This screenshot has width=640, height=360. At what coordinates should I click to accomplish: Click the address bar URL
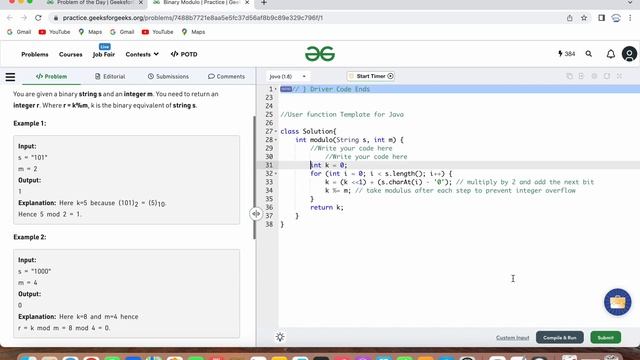point(193,18)
